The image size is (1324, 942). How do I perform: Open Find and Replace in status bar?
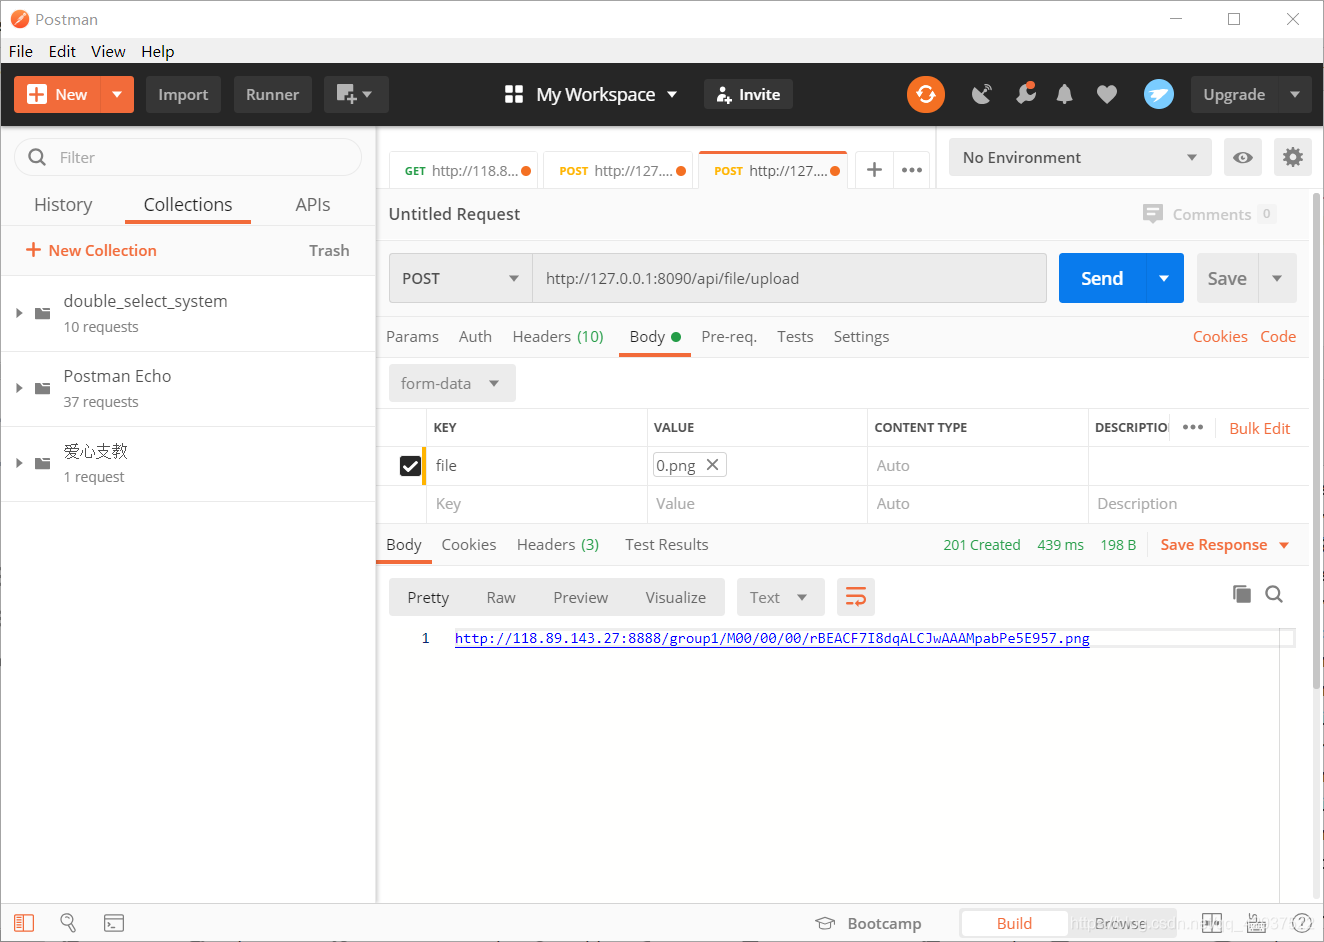tap(68, 923)
